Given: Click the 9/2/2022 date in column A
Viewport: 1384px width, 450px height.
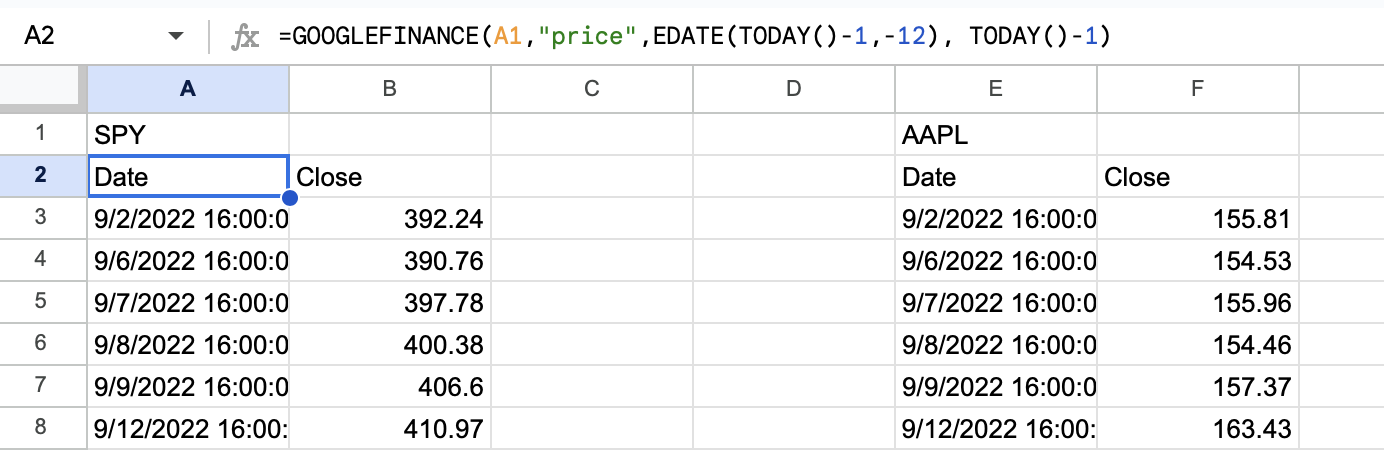Looking at the screenshot, I should [188, 218].
